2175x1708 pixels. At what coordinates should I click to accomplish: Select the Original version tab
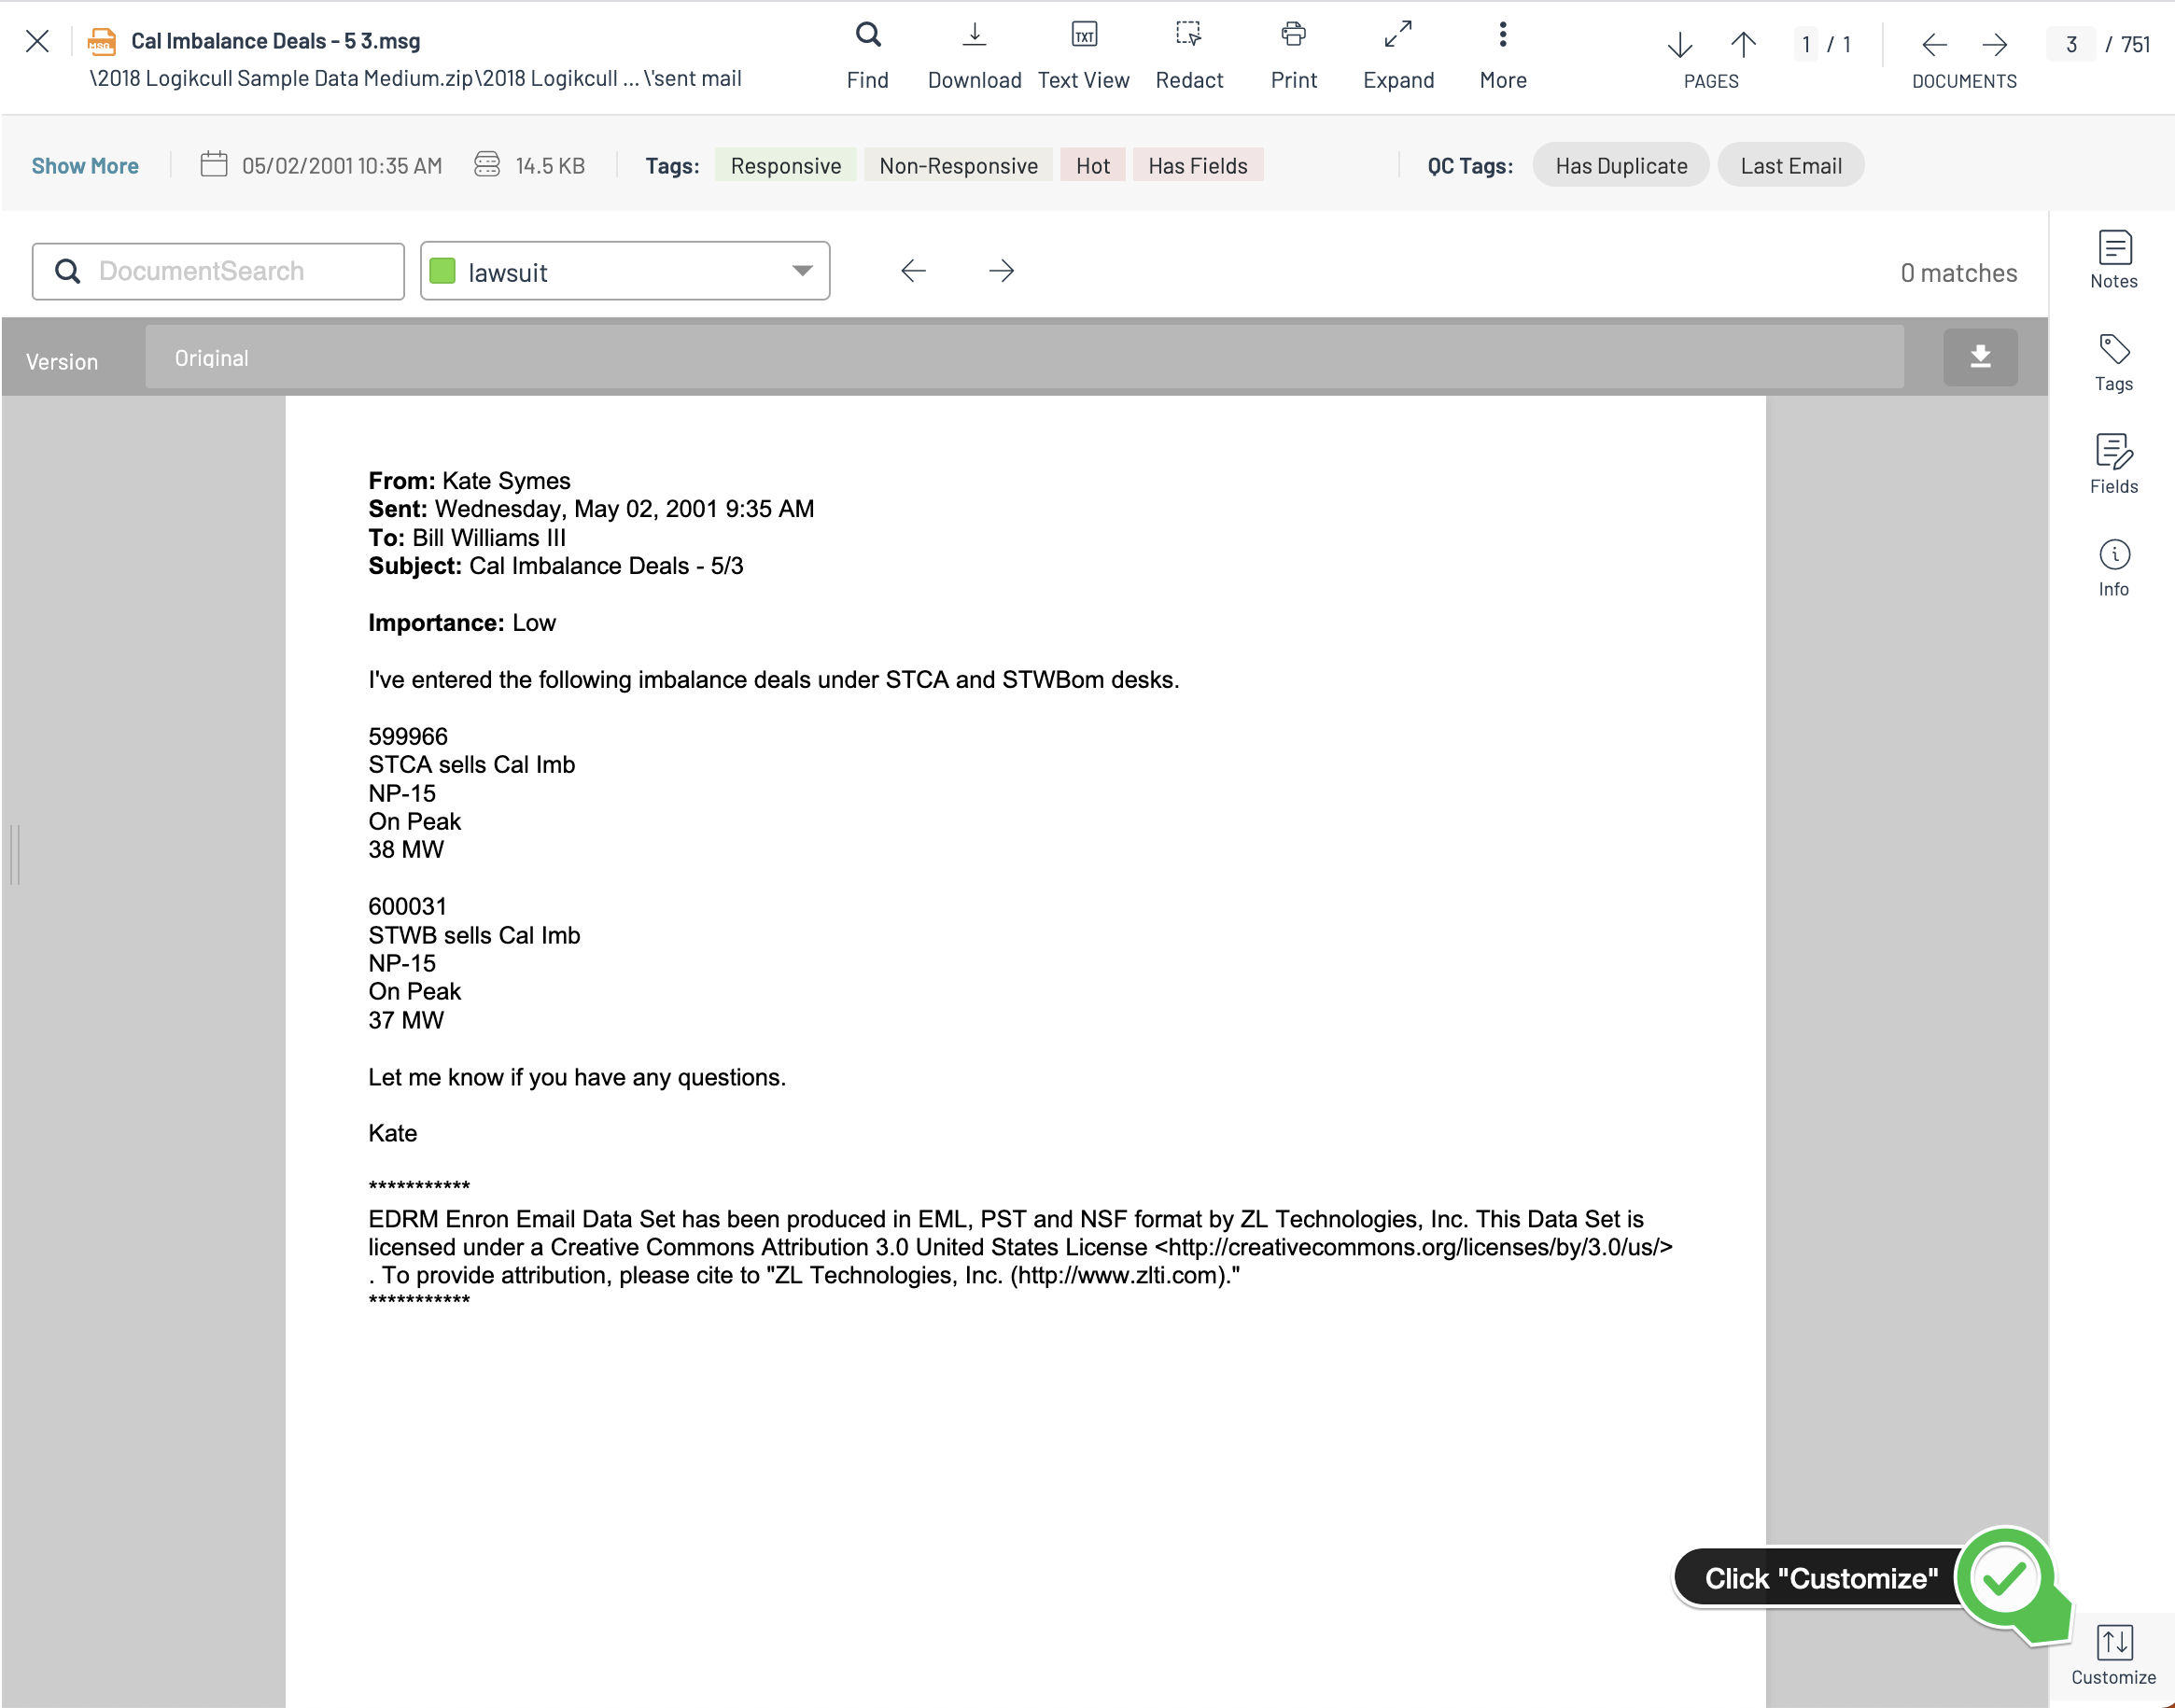1024,358
